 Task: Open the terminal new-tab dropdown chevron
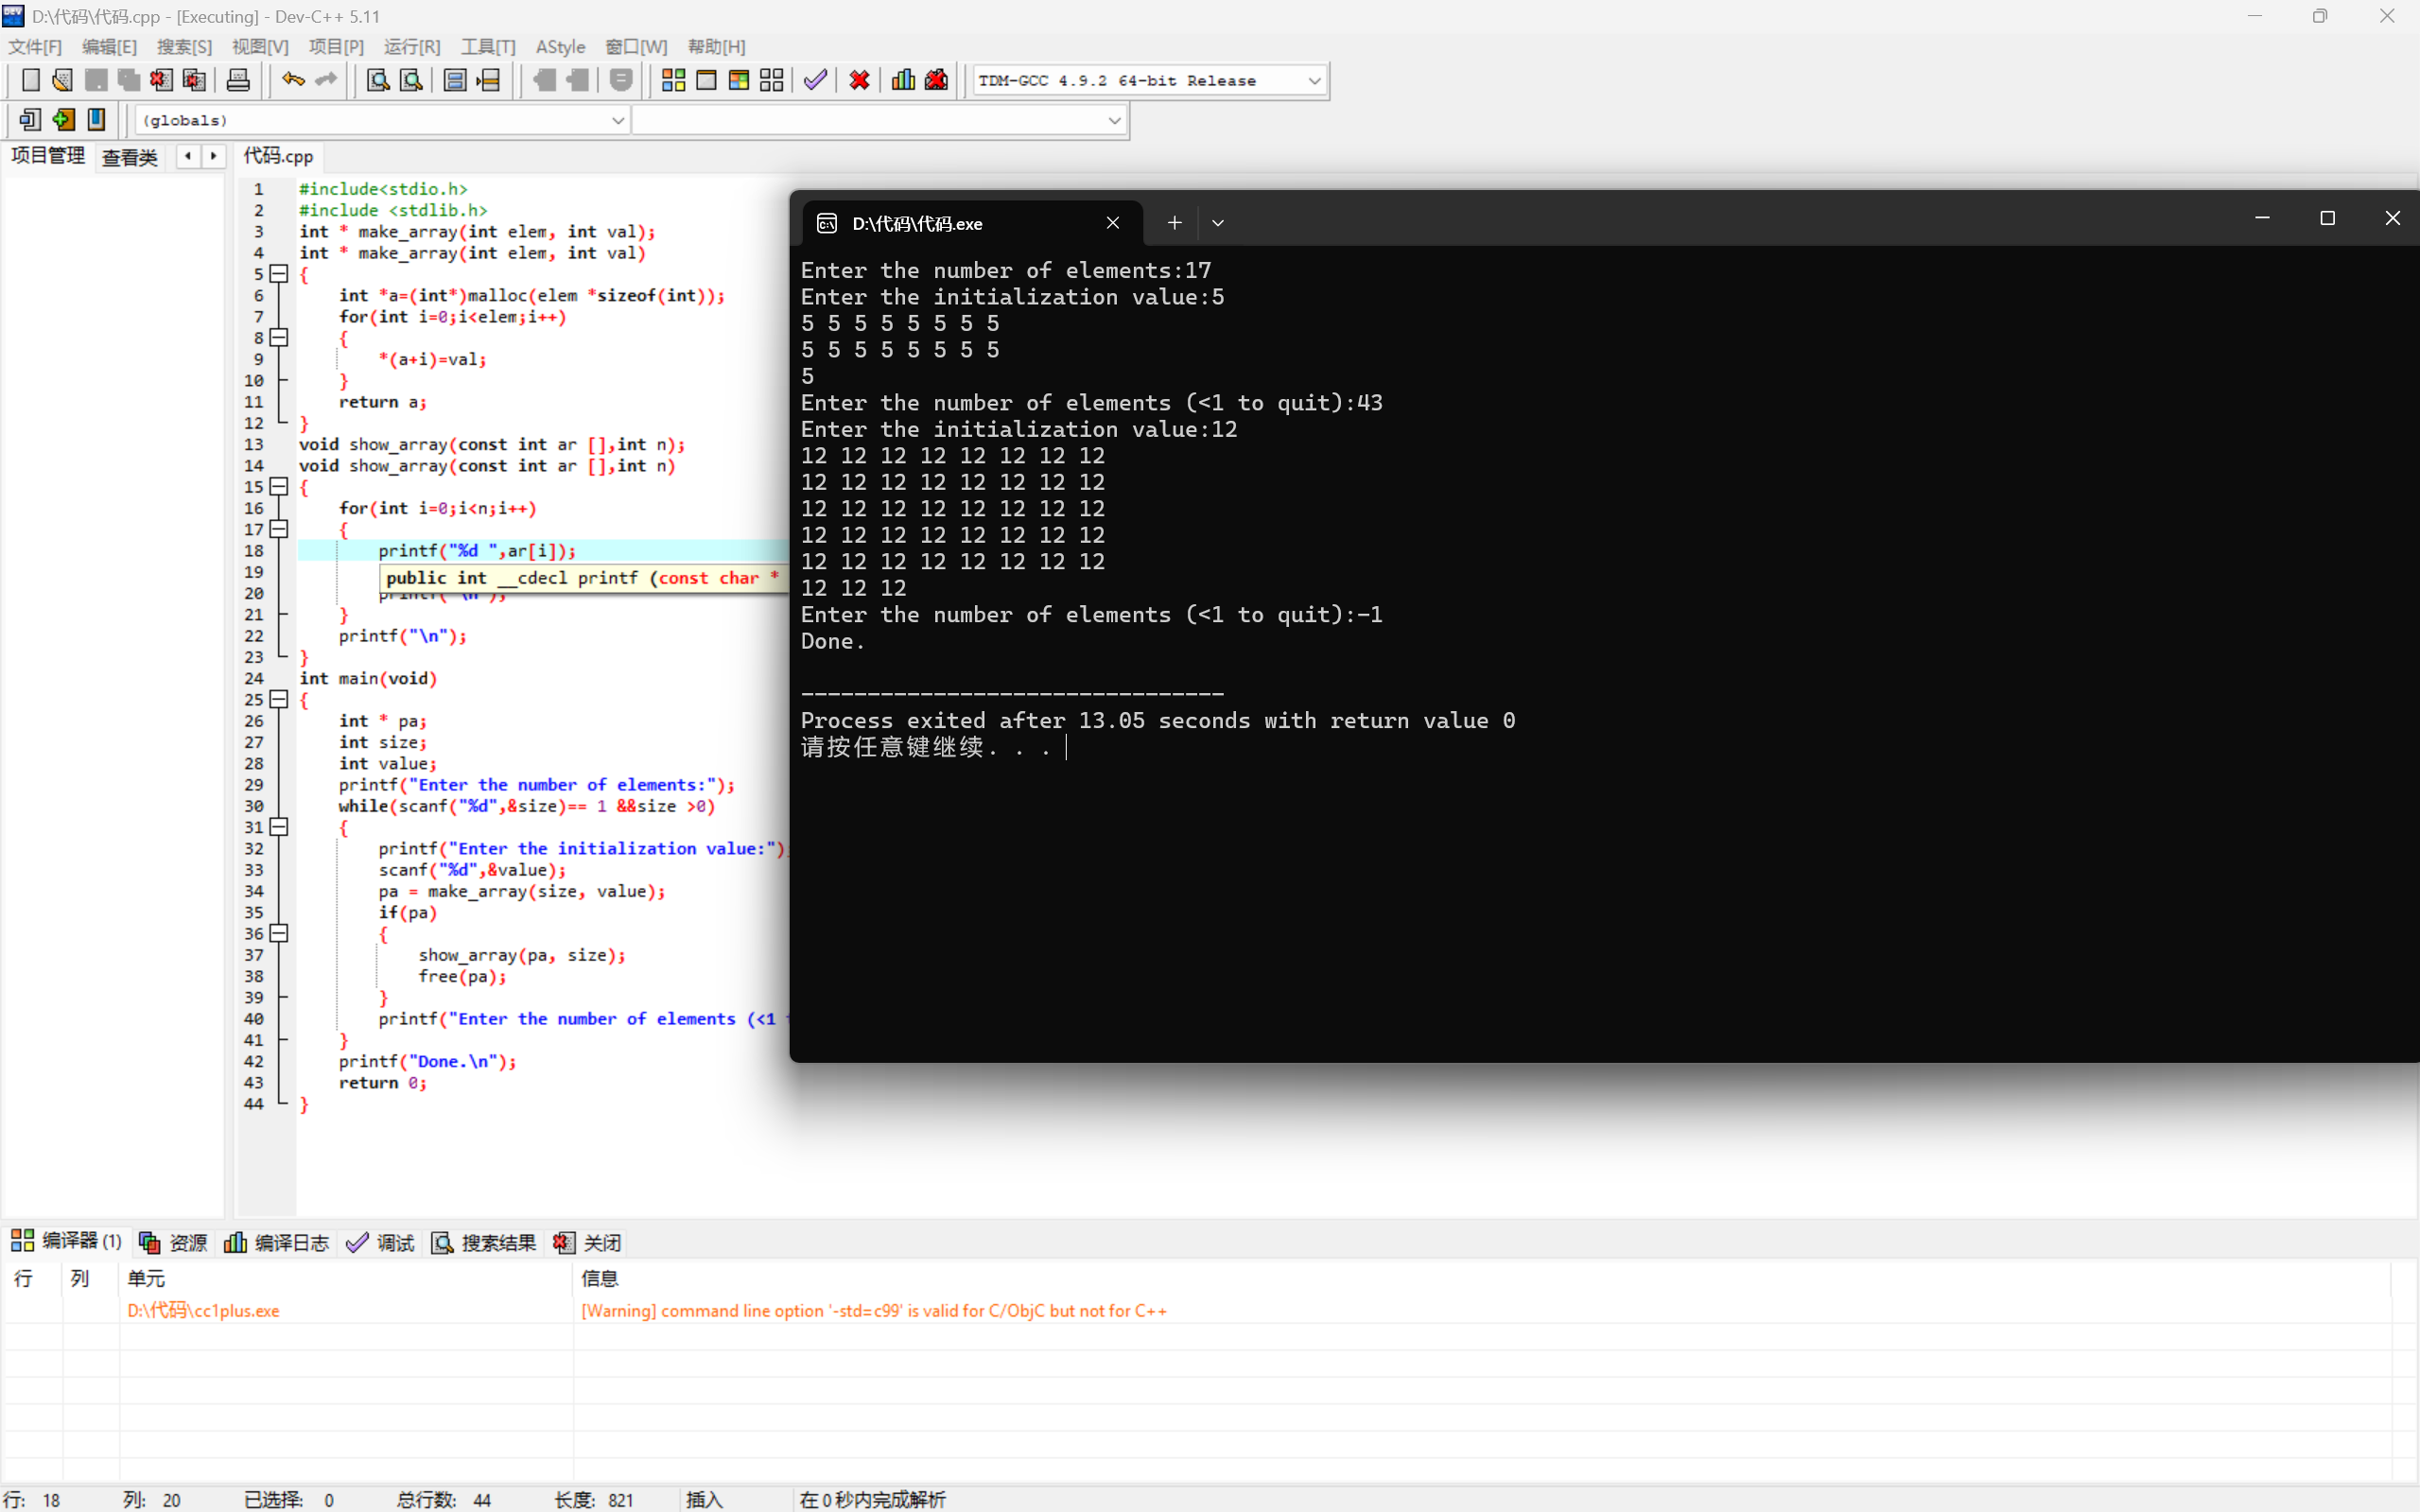1217,223
